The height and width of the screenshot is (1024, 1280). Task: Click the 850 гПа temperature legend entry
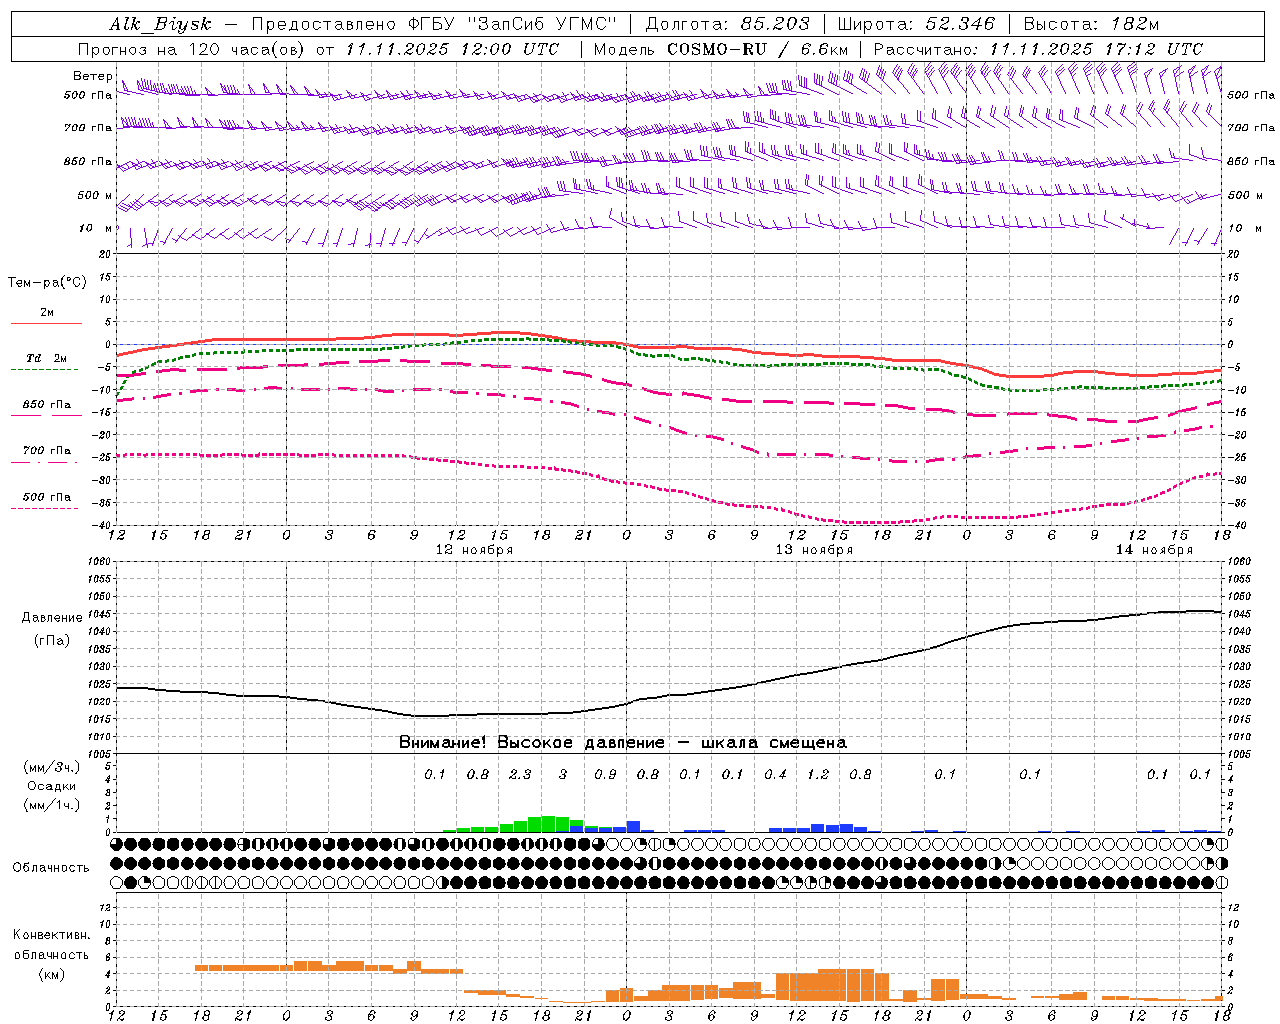[x=47, y=405]
